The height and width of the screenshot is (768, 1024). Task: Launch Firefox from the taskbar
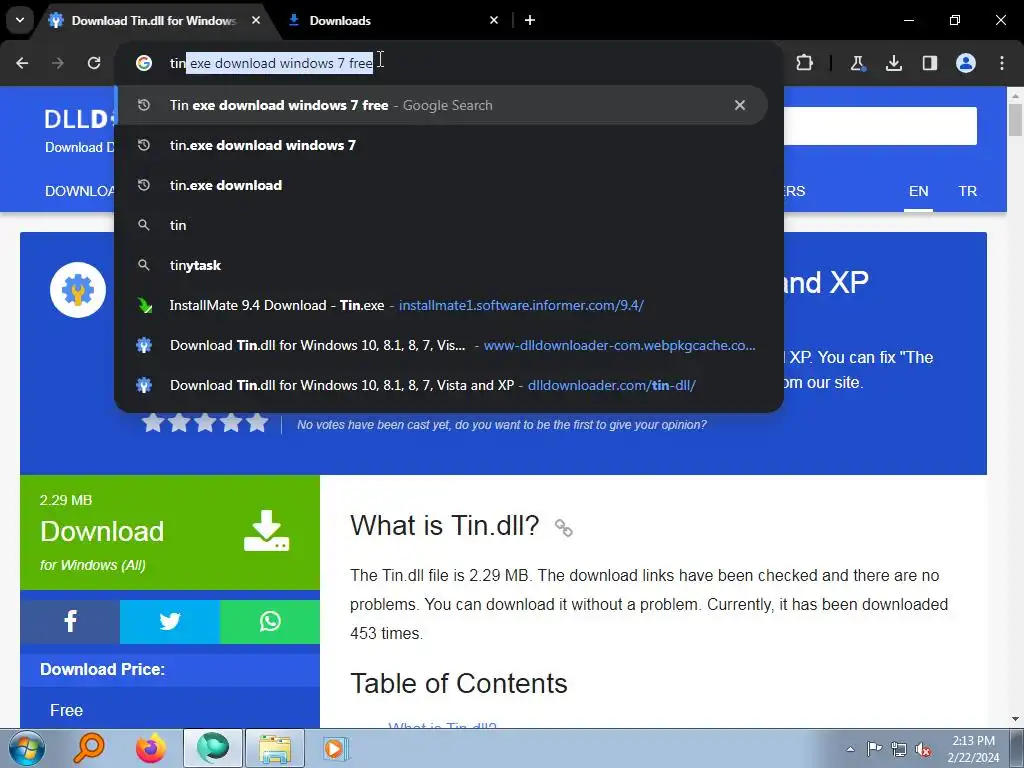tap(150, 748)
